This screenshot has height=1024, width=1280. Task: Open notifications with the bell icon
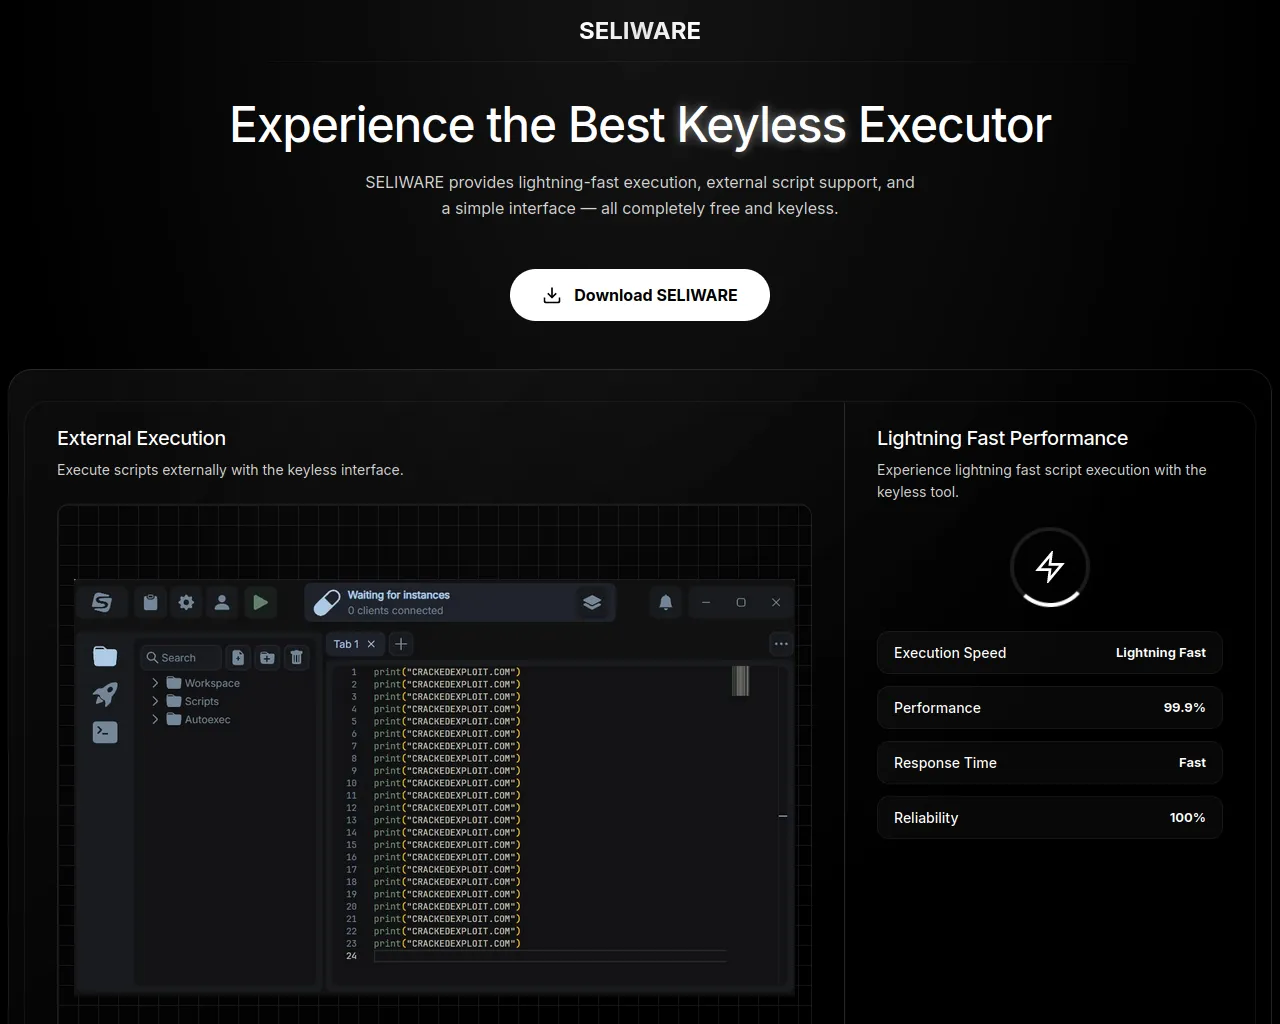coord(666,602)
